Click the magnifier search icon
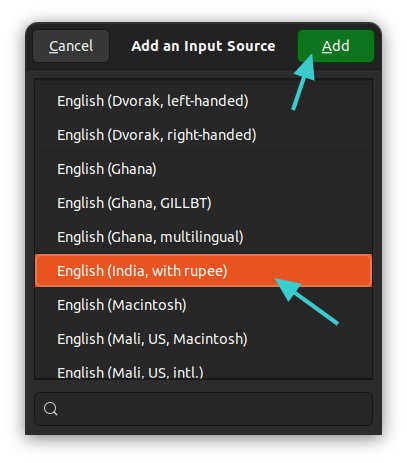The height and width of the screenshot is (463, 407). [x=51, y=409]
